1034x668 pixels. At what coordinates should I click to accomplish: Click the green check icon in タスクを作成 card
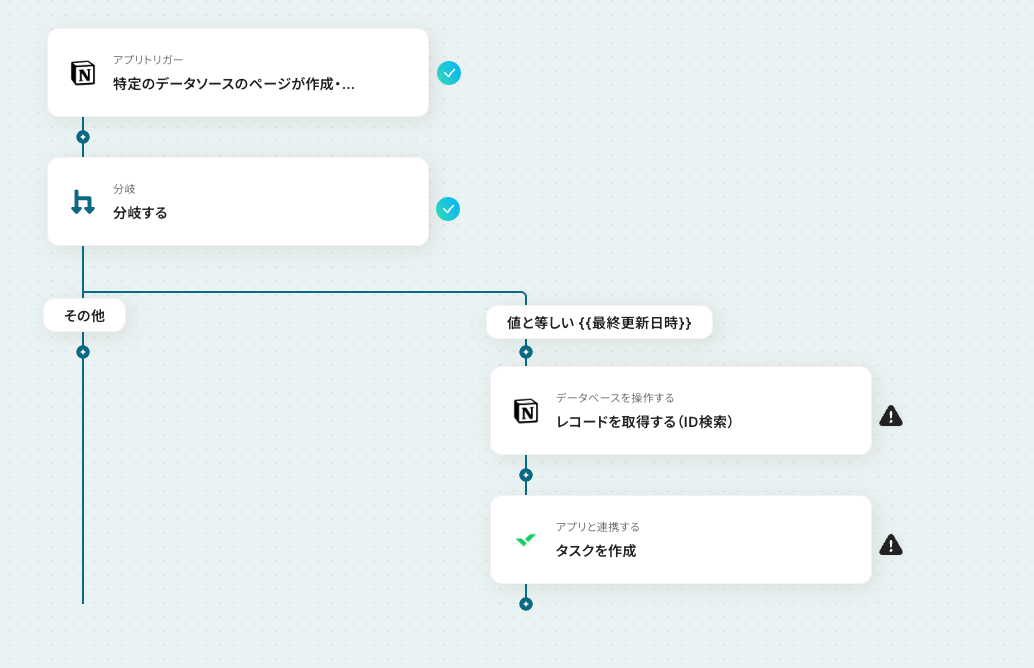(x=526, y=540)
